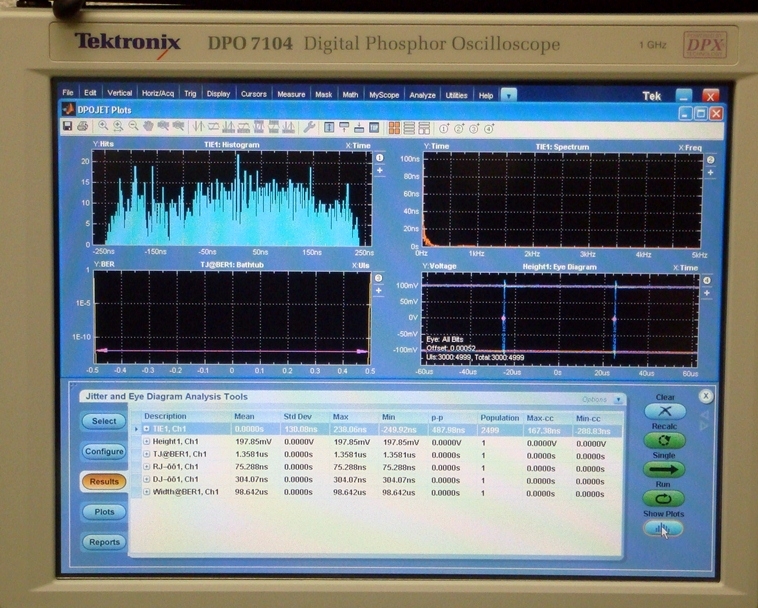Open the dropdown arrow after Help menu
The width and height of the screenshot is (758, 608).
pyautogui.click(x=509, y=95)
